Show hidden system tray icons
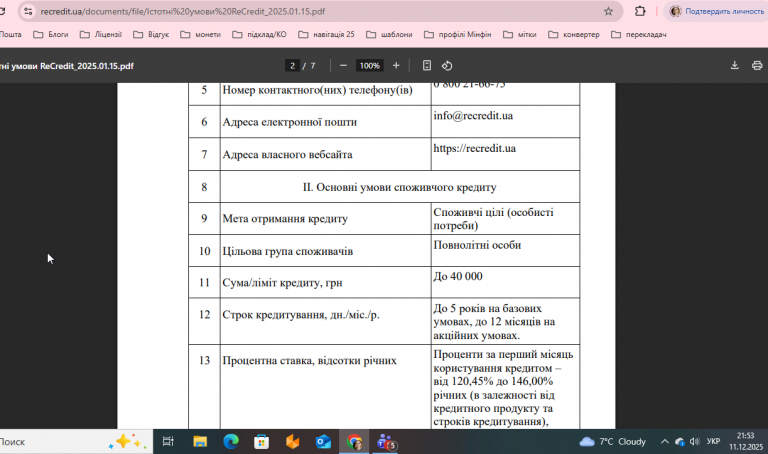This screenshot has height=454, width=768. [x=665, y=442]
